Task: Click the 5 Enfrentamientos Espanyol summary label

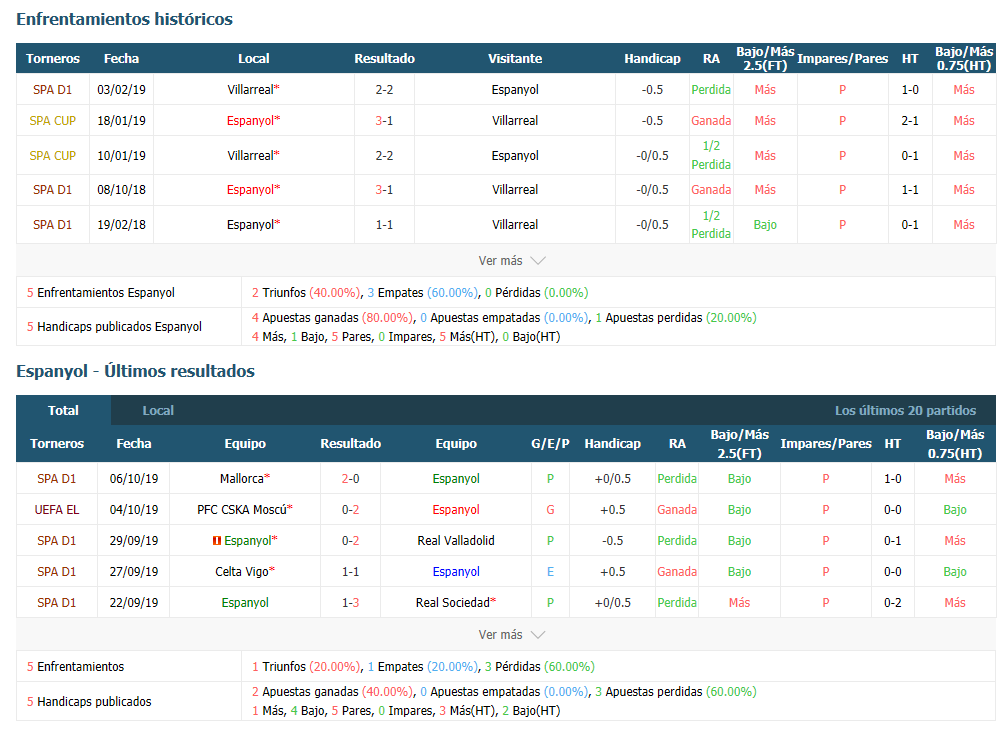Action: 101,293
